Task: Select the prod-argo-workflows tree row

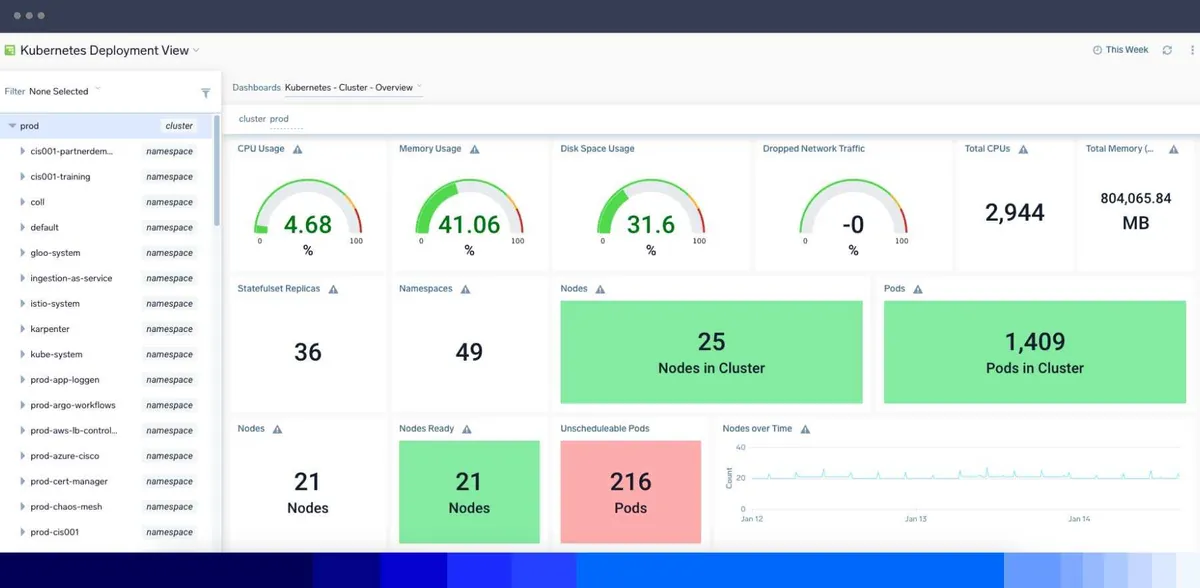Action: (x=108, y=405)
